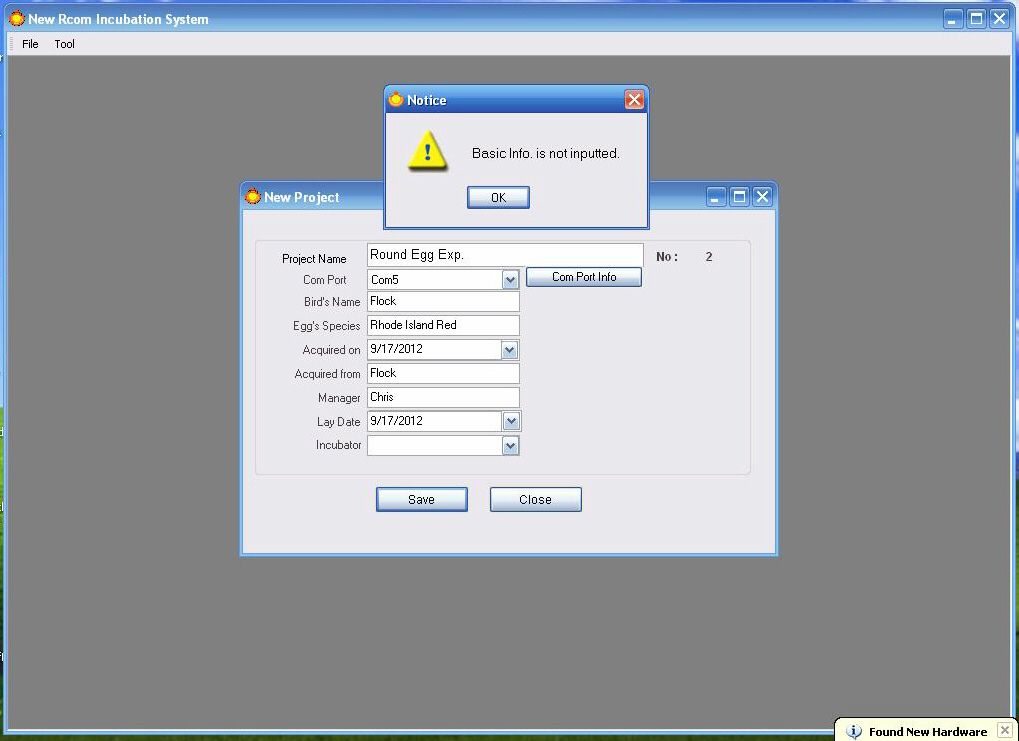
Task: Open the File menu
Action: (30, 44)
